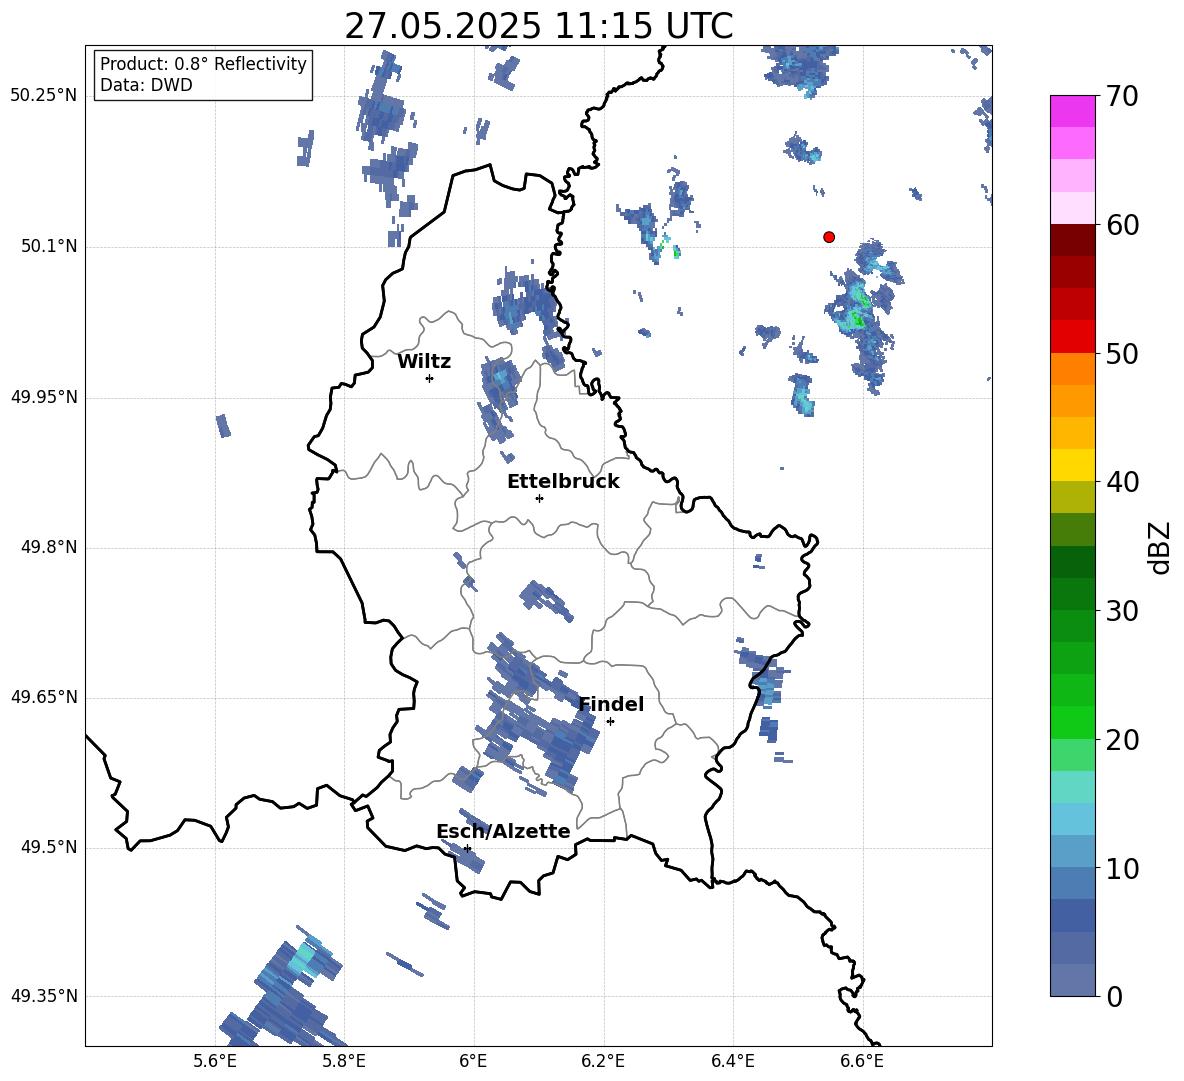Click the 6.4°E longitude label
This screenshot has height=1081, width=1184.
pos(732,1061)
